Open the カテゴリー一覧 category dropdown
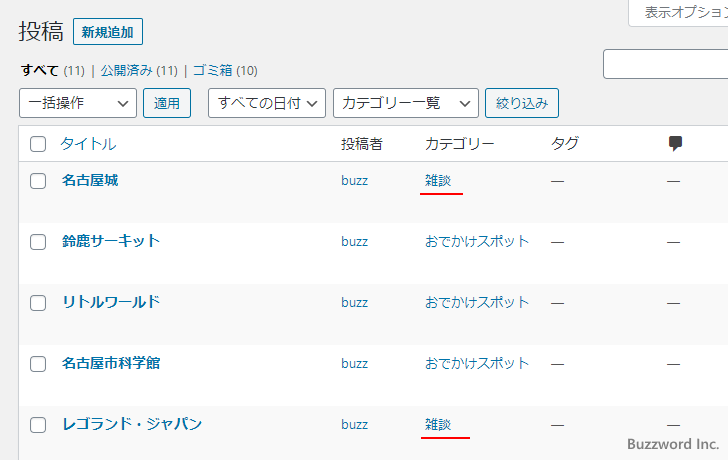Image resolution: width=728 pixels, height=460 pixels. click(405, 103)
